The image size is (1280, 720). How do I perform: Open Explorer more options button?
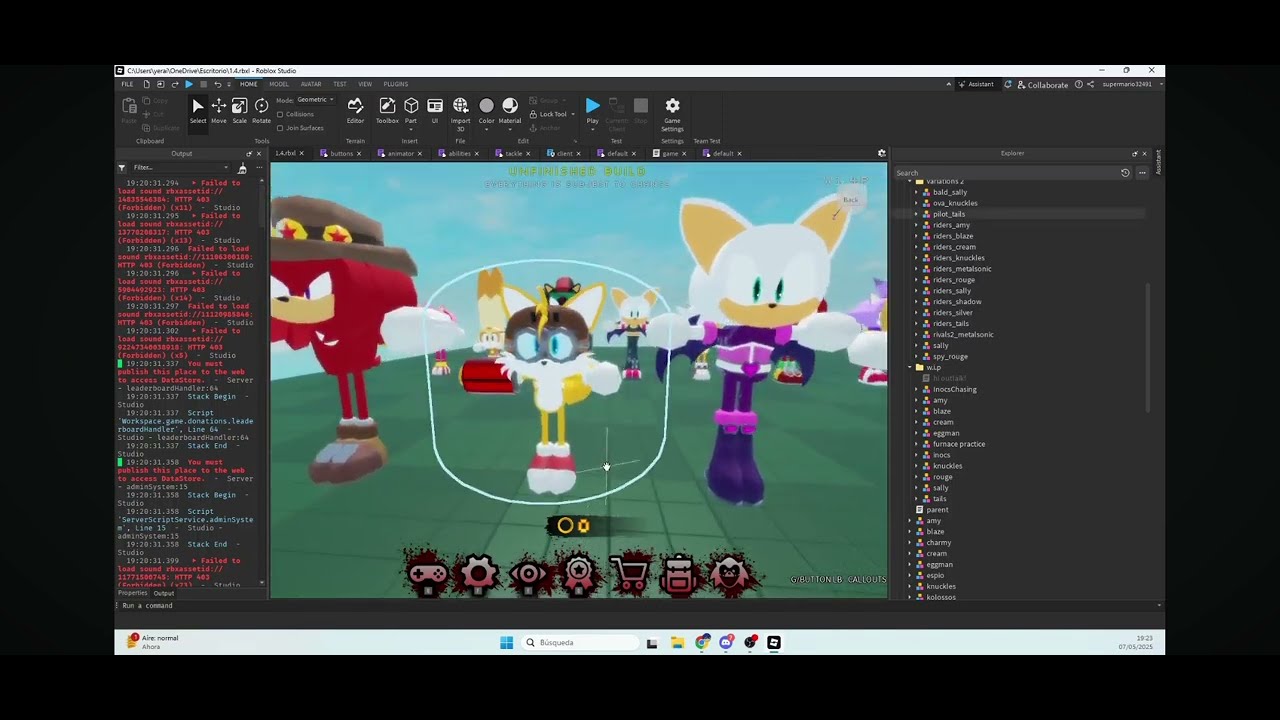tap(1142, 173)
